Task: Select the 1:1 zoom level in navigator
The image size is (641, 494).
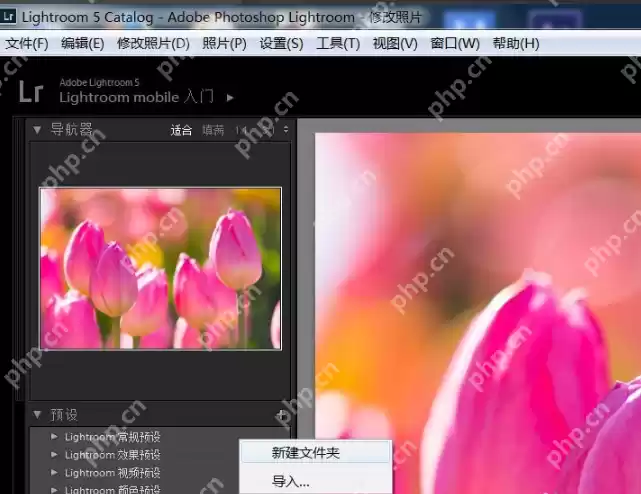Action: [241, 130]
